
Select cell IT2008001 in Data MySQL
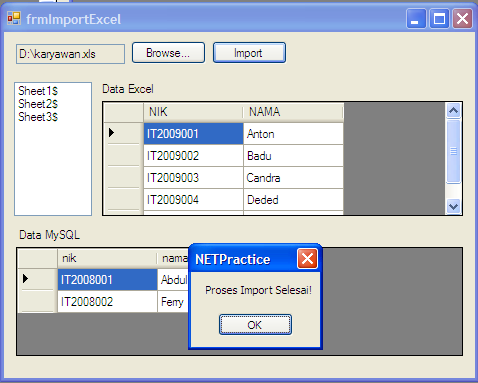[x=107, y=280]
